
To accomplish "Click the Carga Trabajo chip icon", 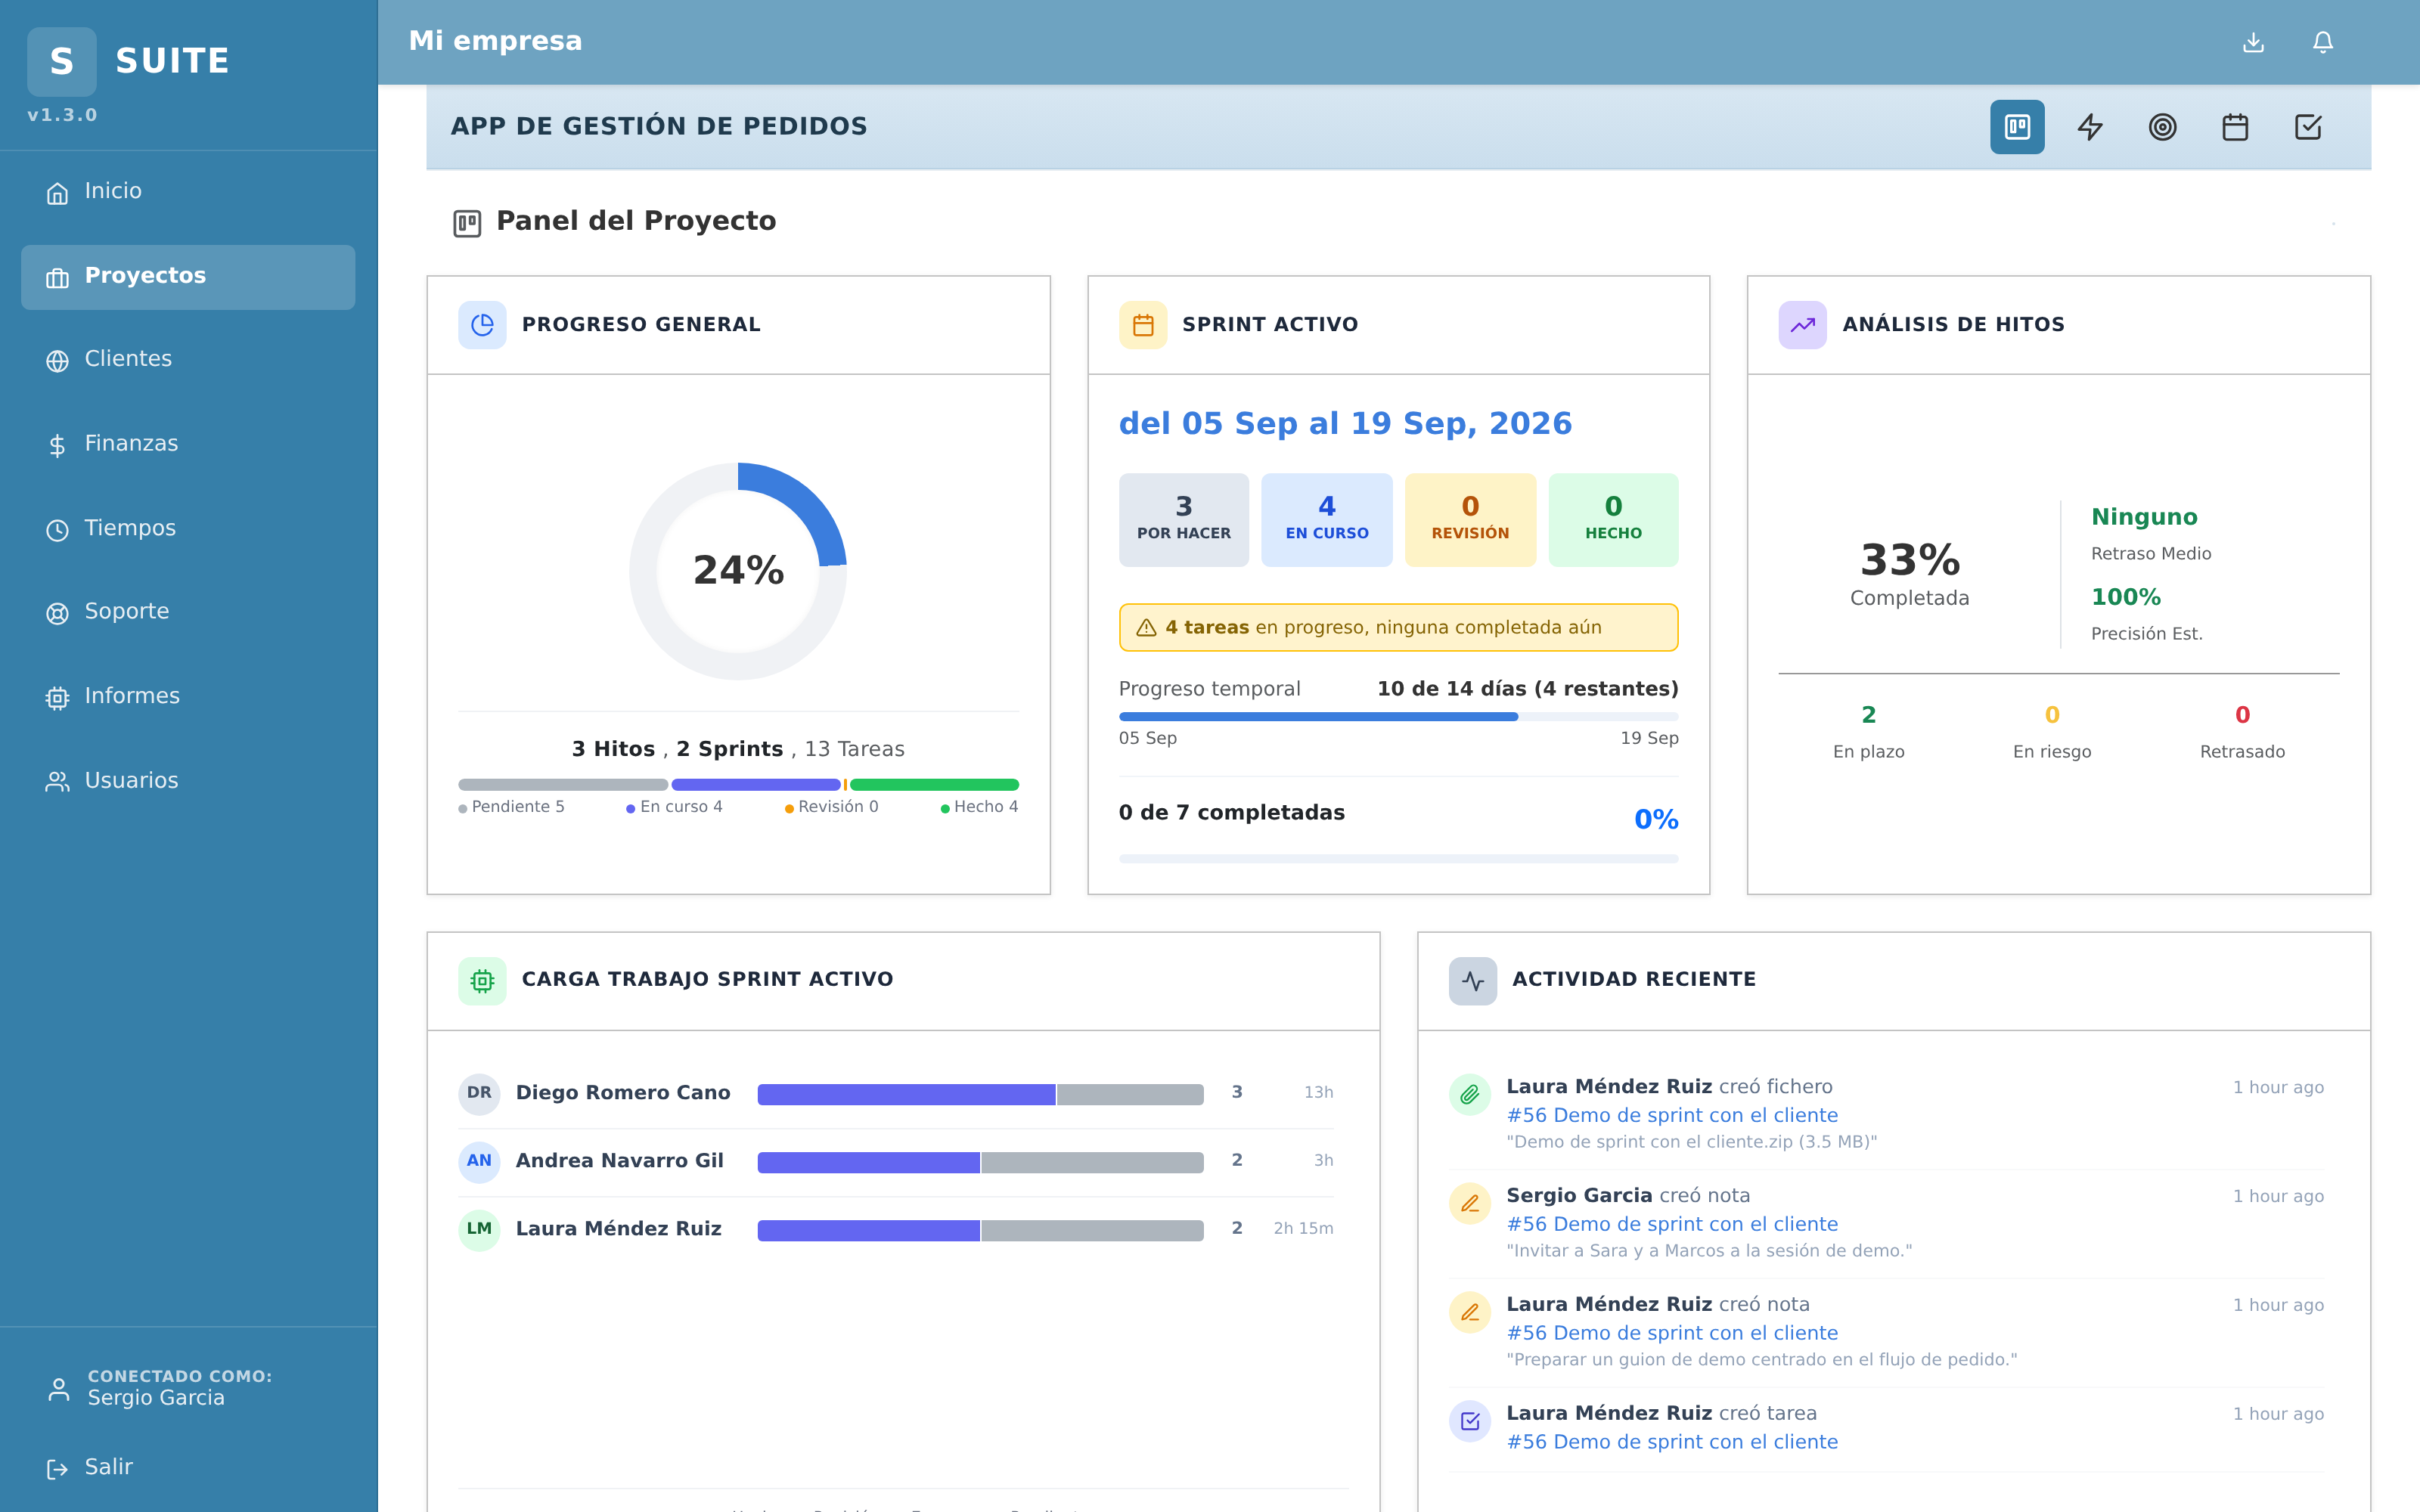I will click(482, 981).
